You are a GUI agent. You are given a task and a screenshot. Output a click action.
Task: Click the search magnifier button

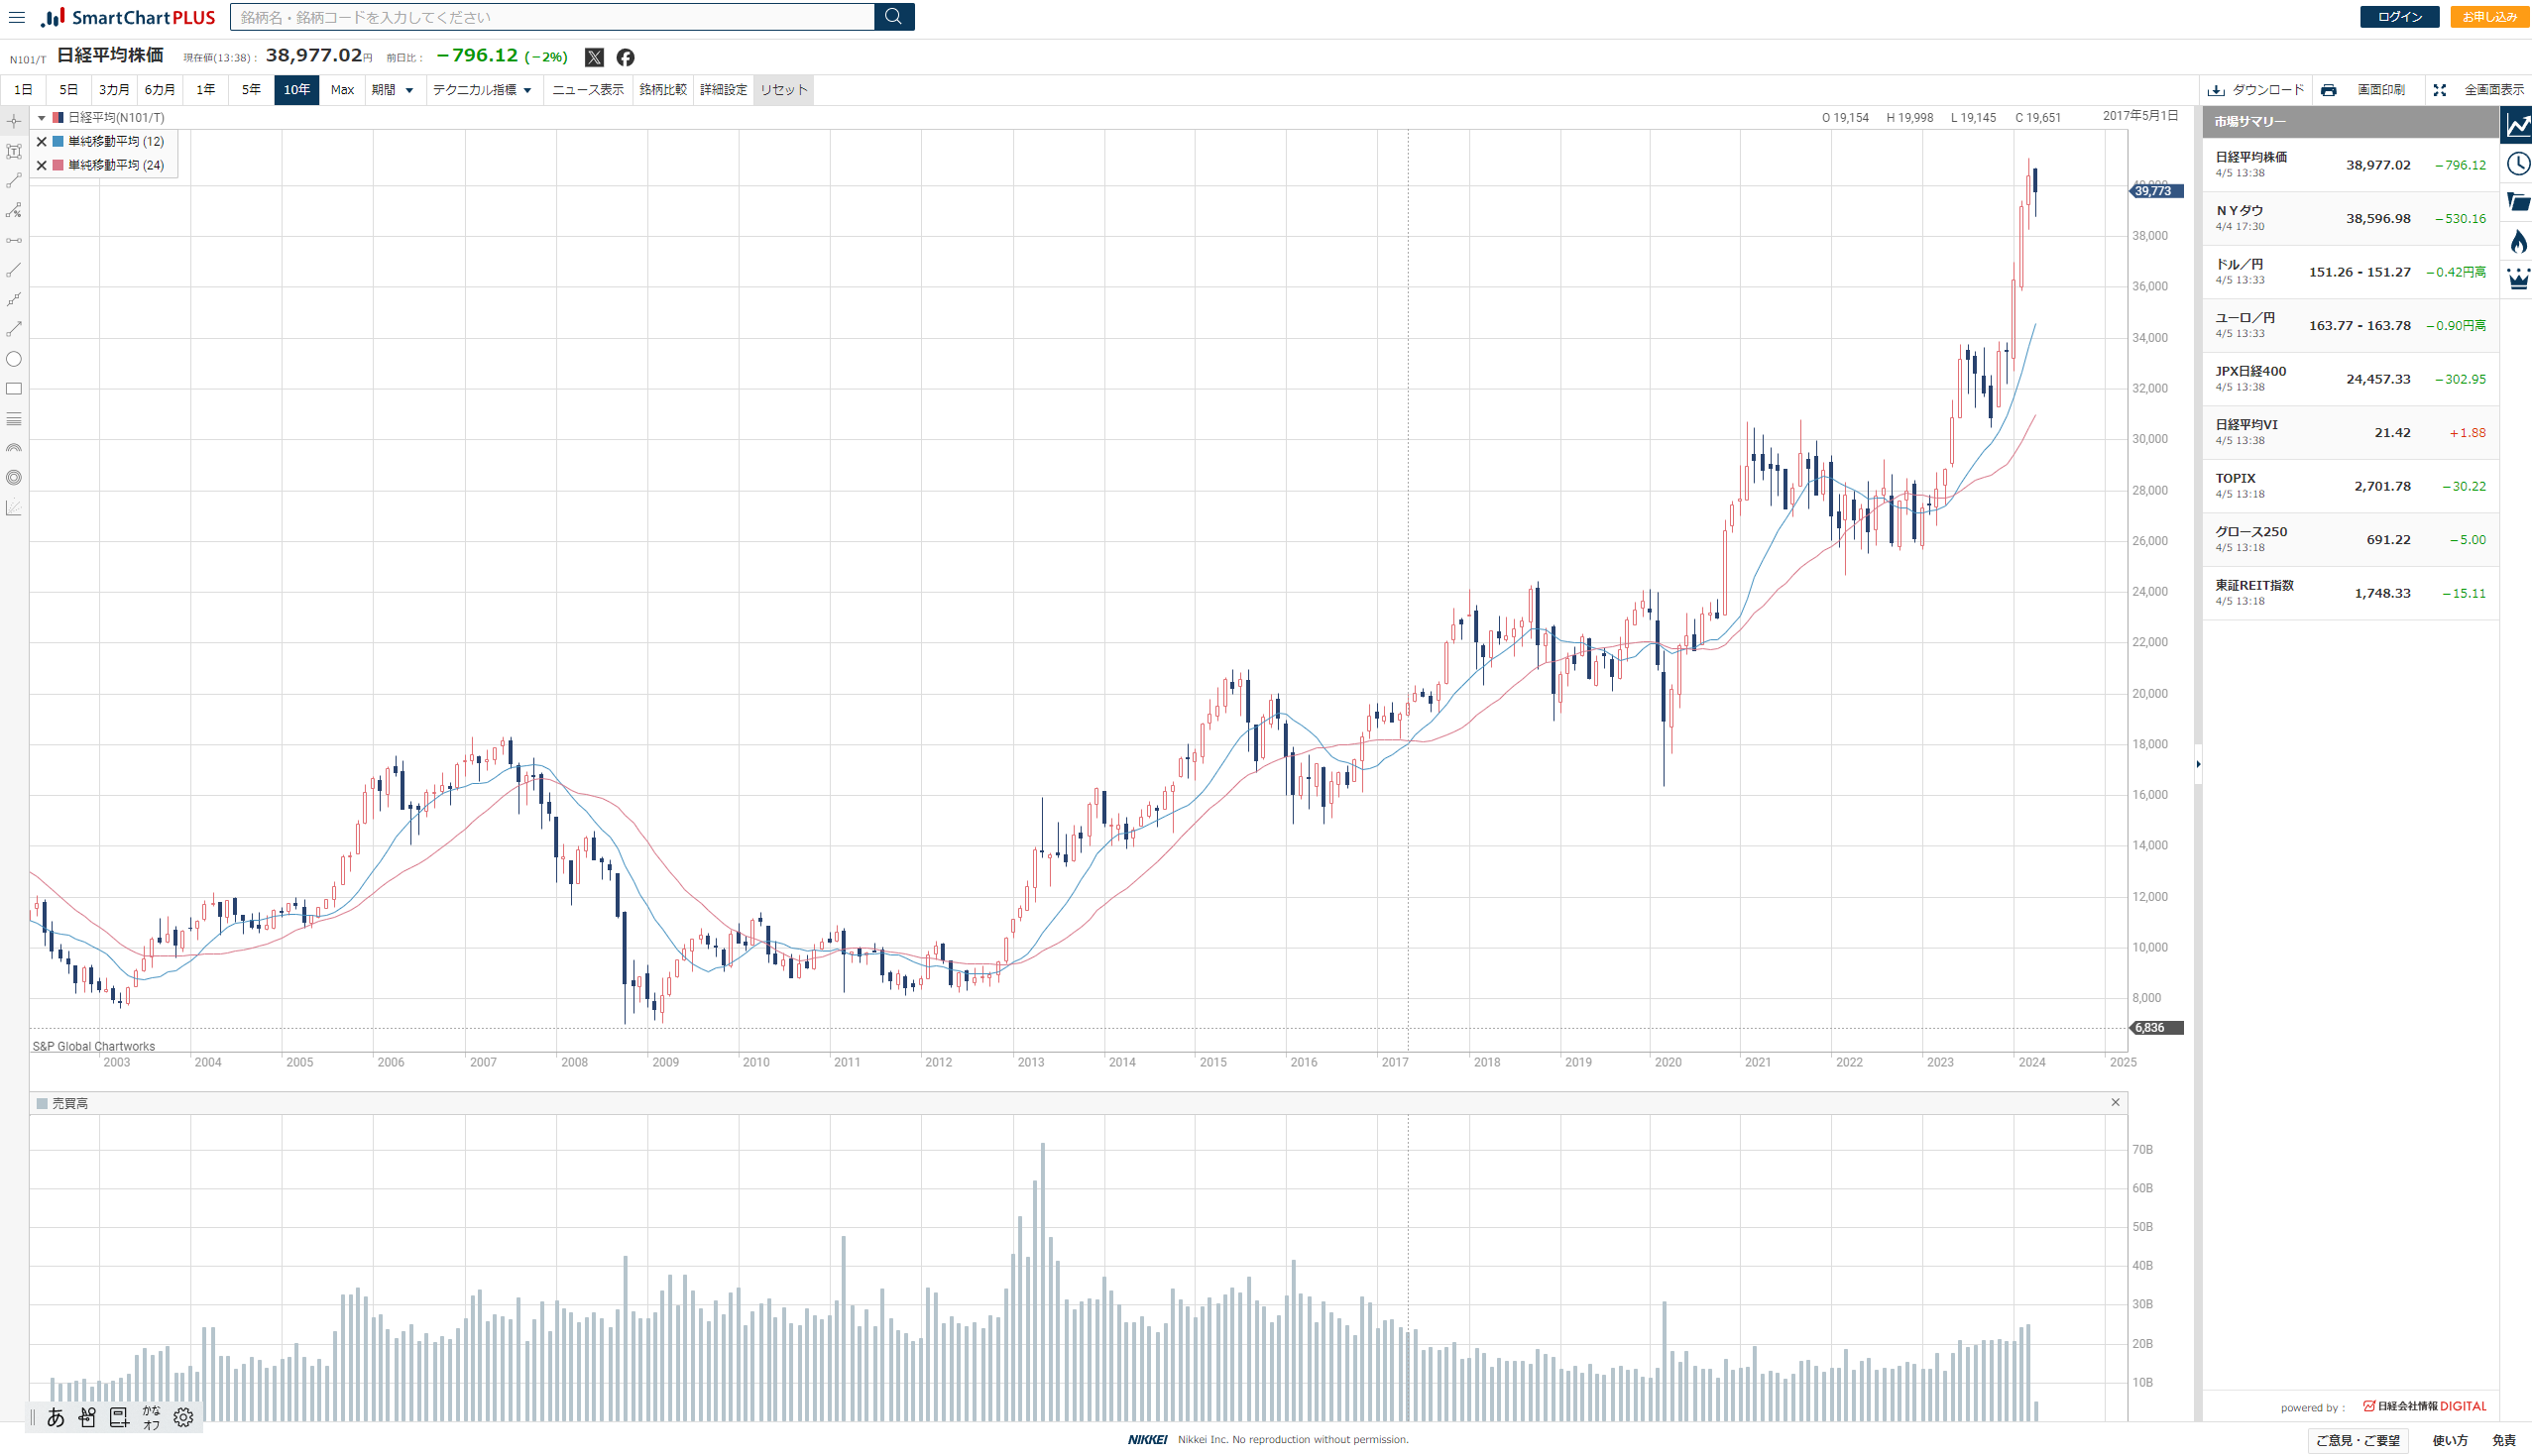[x=893, y=17]
